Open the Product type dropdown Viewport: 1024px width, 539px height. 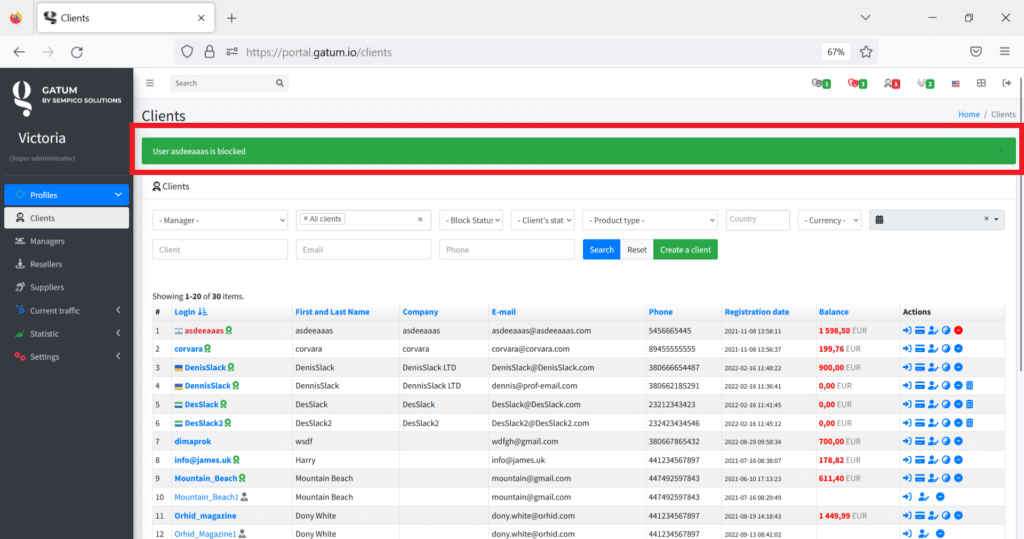[650, 220]
